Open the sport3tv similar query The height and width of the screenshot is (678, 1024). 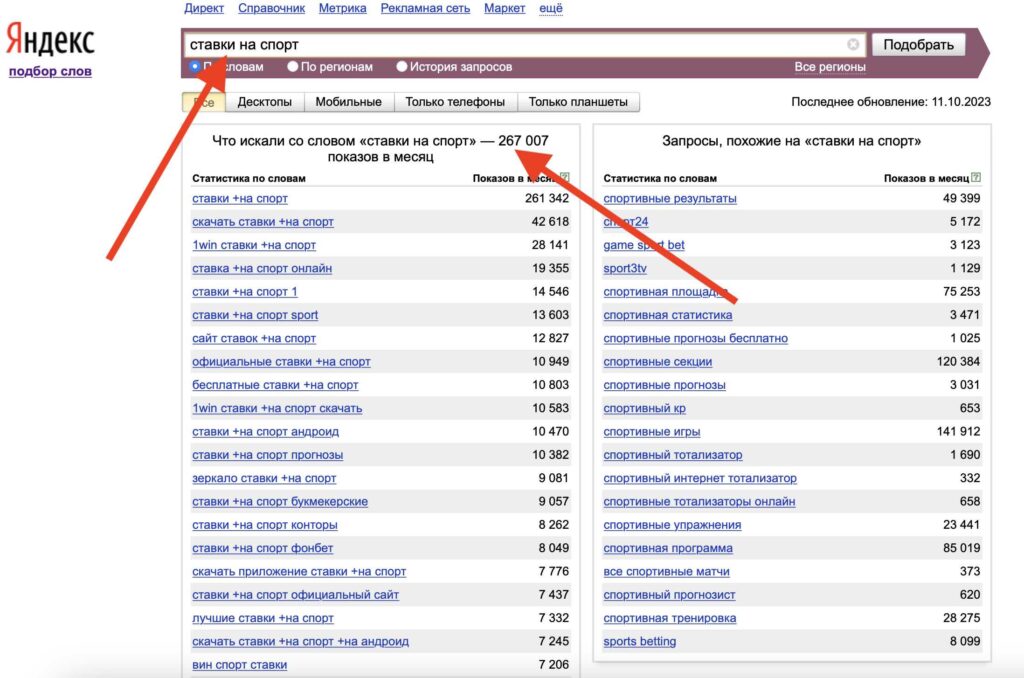(625, 268)
